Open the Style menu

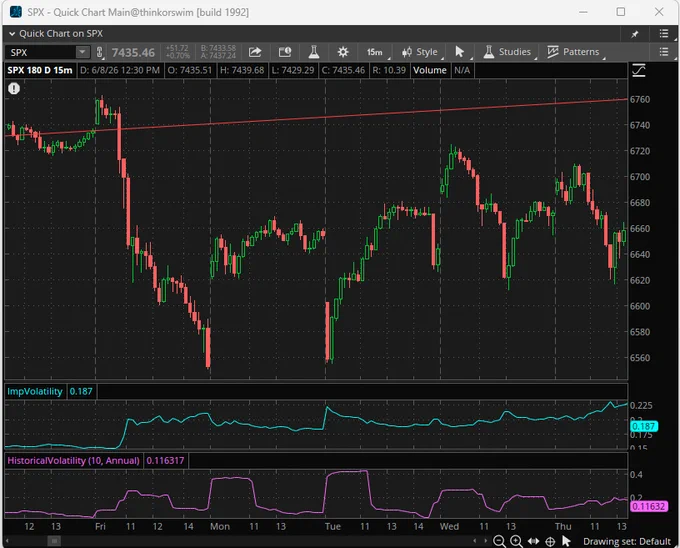[x=420, y=52]
